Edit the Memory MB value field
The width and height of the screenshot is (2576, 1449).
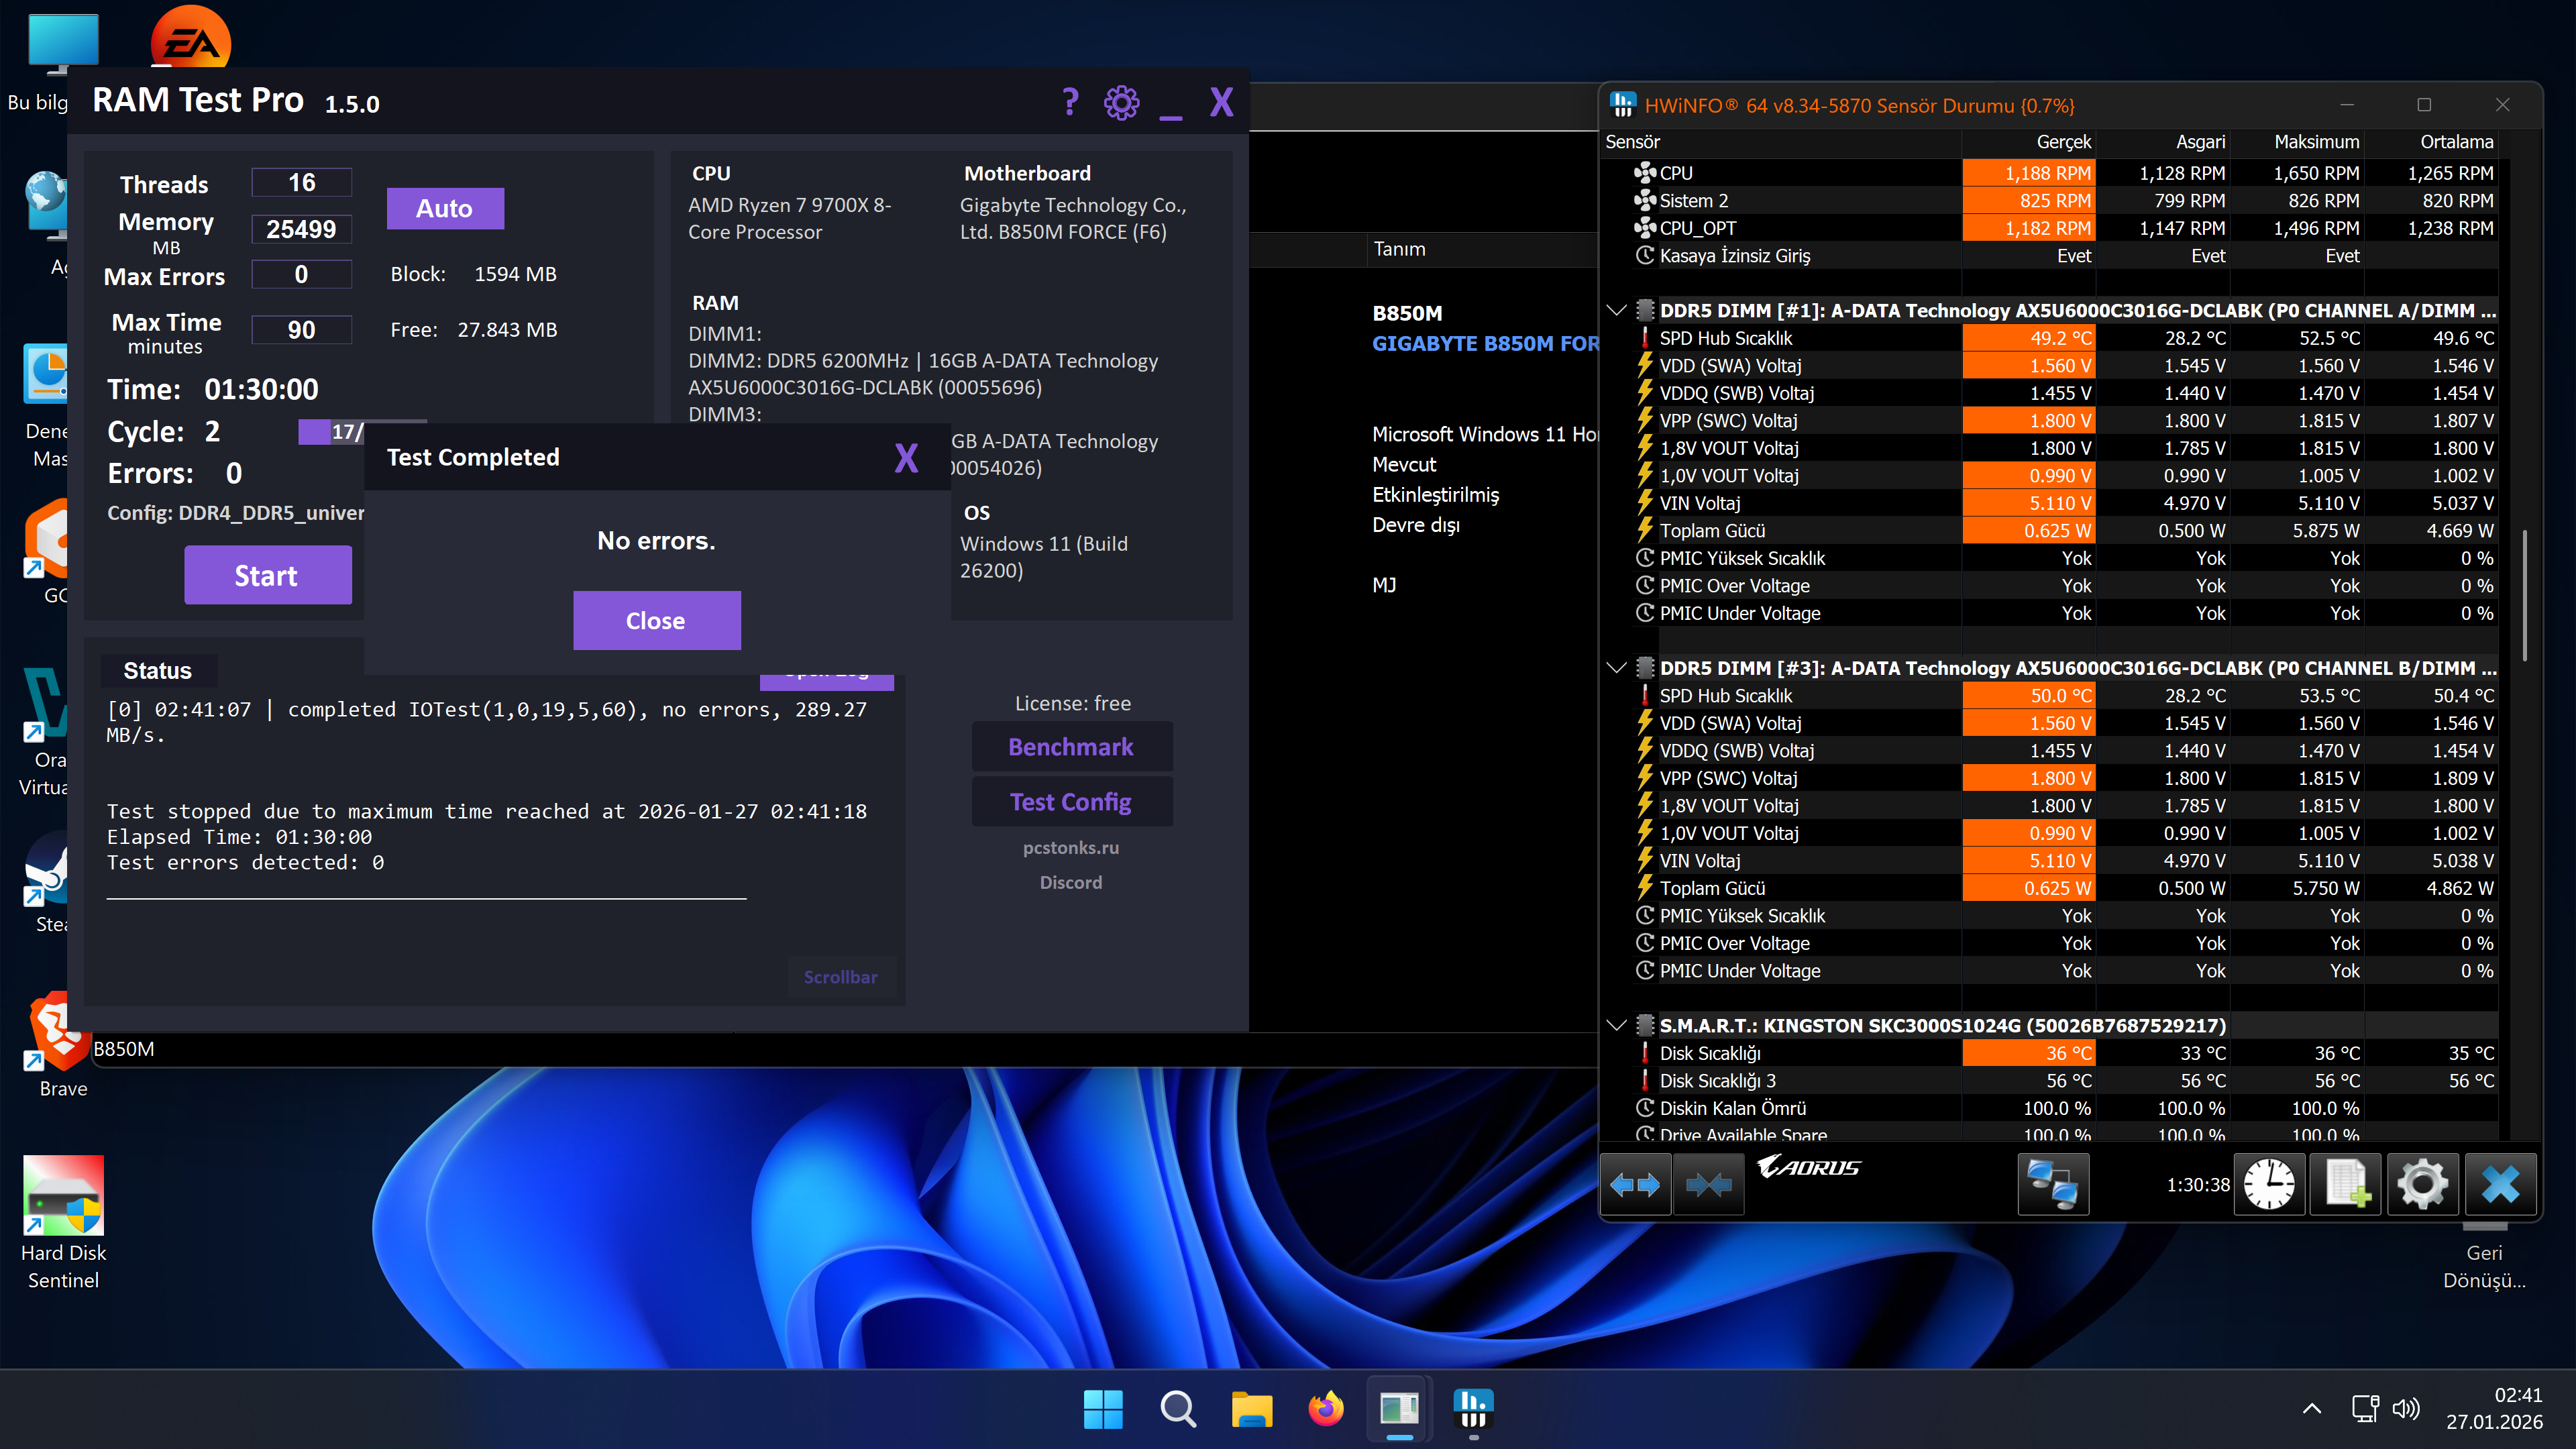click(302, 229)
